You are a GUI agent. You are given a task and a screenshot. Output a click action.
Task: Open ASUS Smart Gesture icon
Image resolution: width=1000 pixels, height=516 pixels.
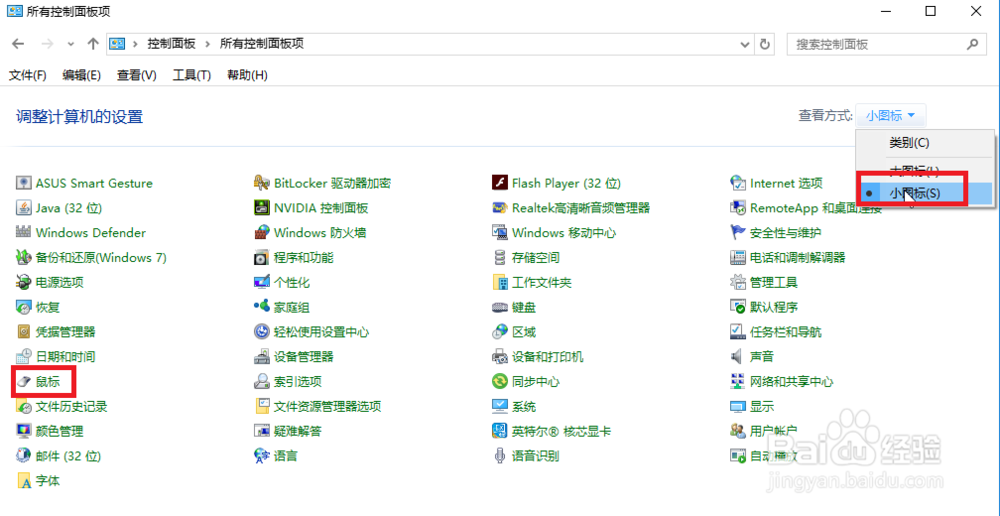24,183
